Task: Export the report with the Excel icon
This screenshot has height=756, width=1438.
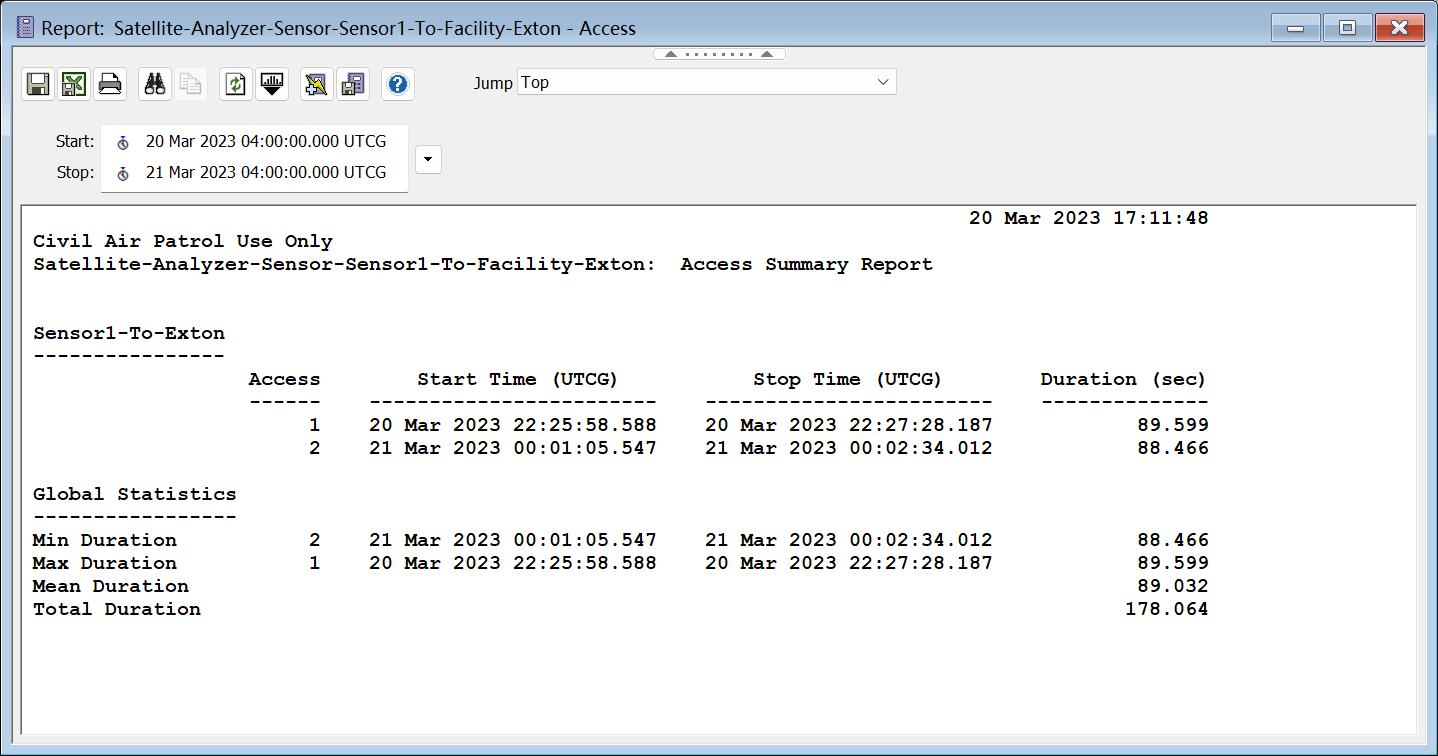Action: (x=74, y=84)
